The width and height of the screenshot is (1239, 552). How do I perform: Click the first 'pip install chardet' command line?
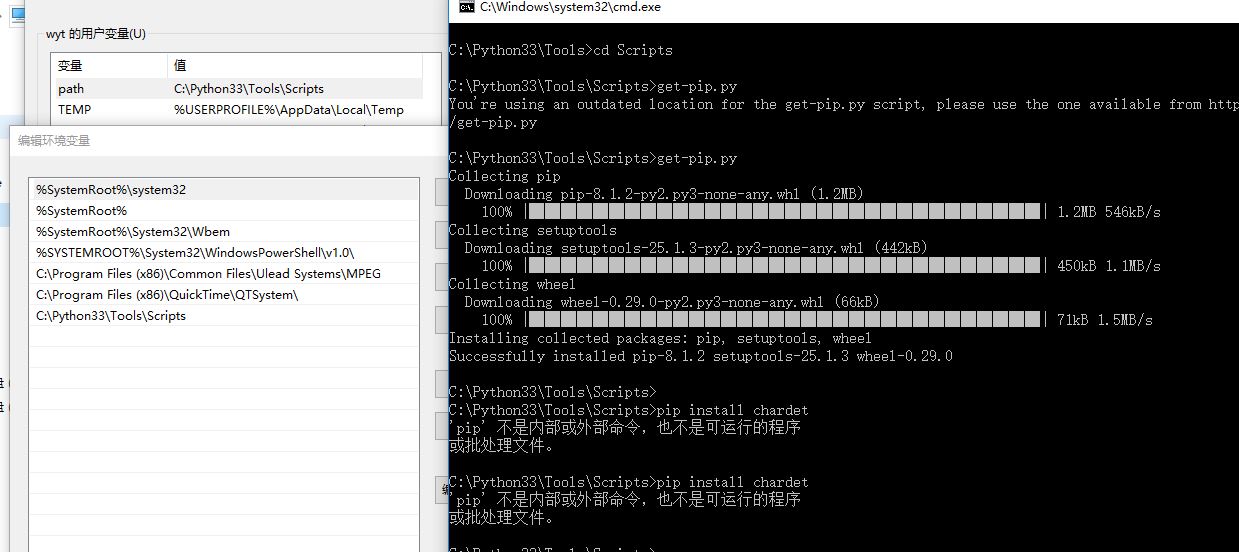(x=730, y=410)
